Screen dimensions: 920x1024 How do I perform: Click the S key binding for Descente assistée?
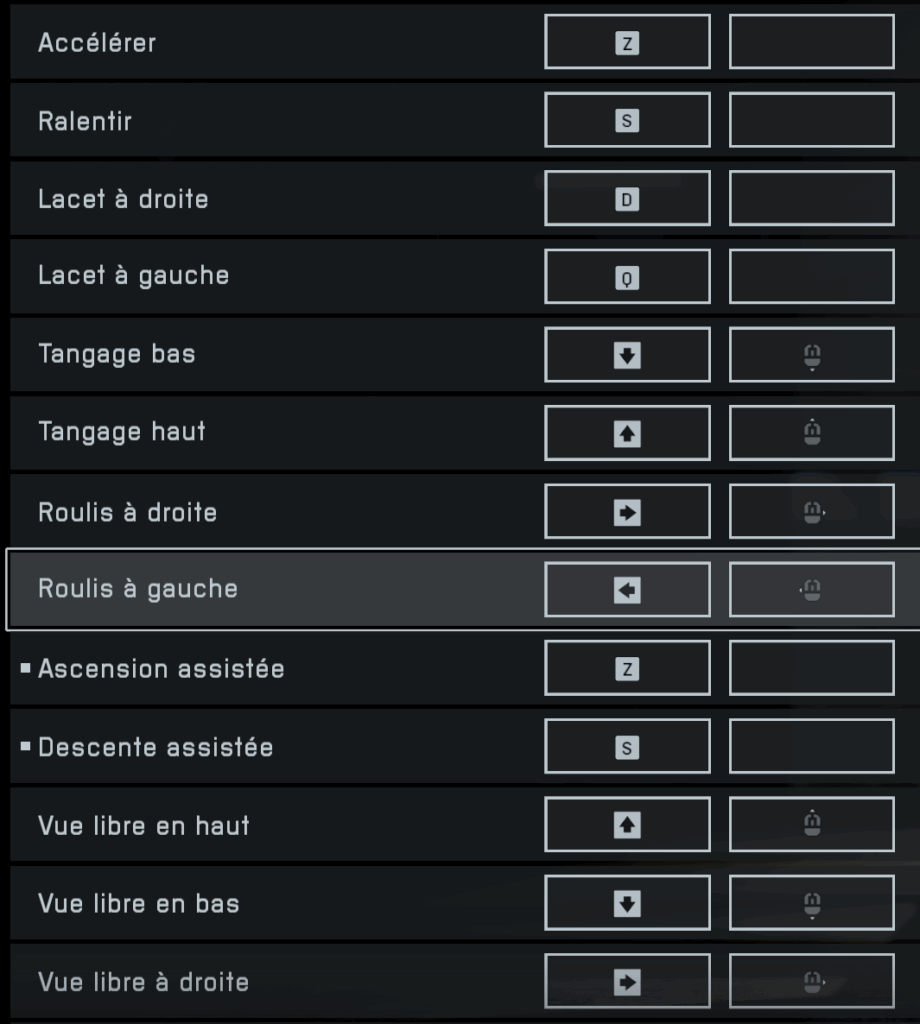627,747
